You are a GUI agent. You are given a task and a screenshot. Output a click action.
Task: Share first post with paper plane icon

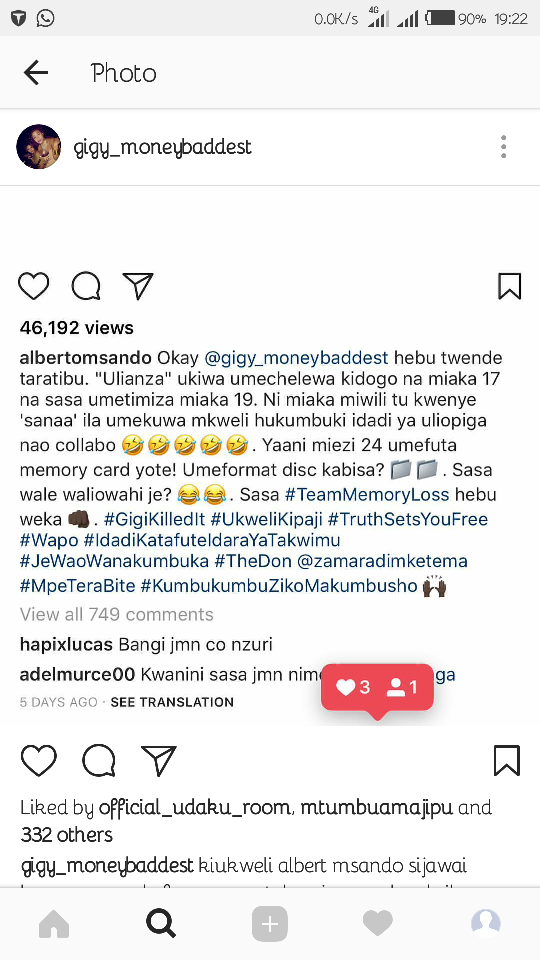138,286
